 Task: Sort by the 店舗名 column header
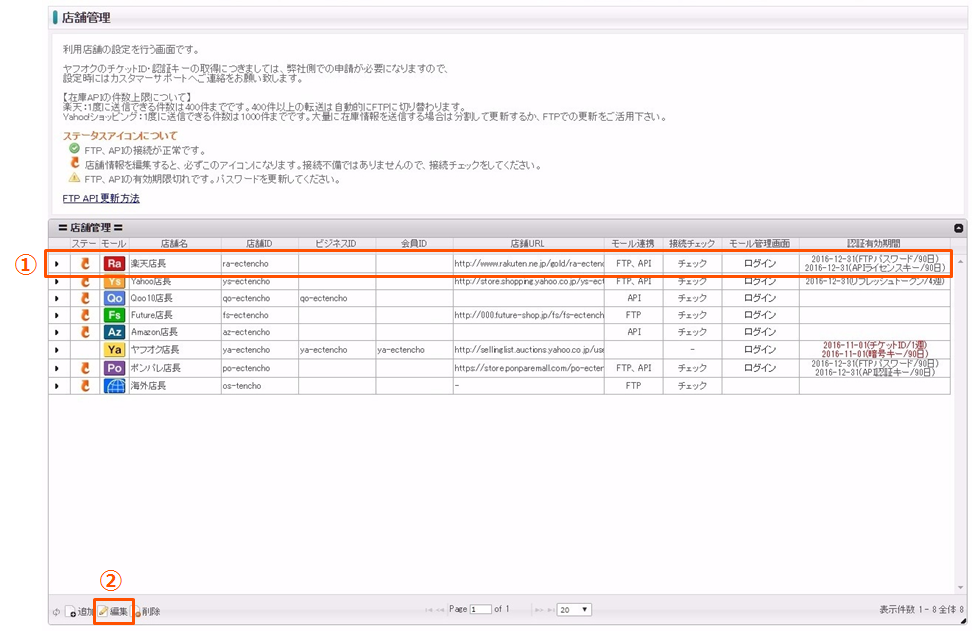[x=175, y=244]
